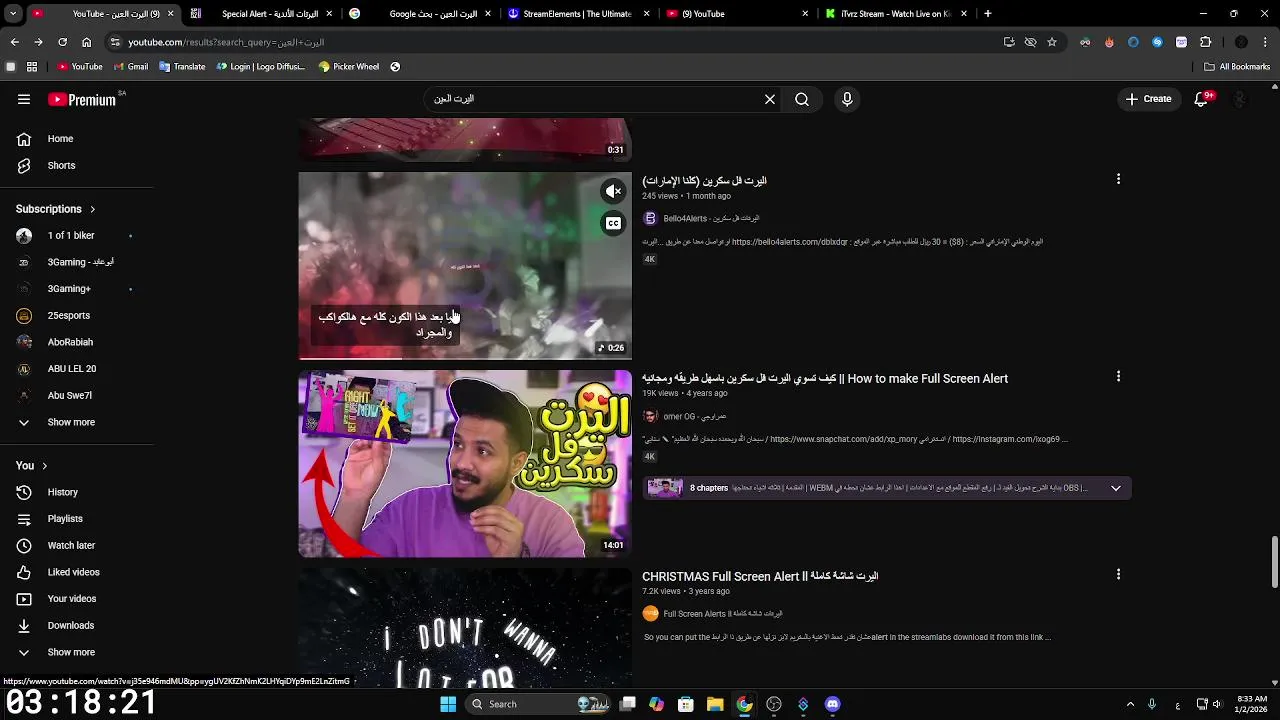Open the Translate bookmark
The image size is (1280, 720).
click(181, 67)
